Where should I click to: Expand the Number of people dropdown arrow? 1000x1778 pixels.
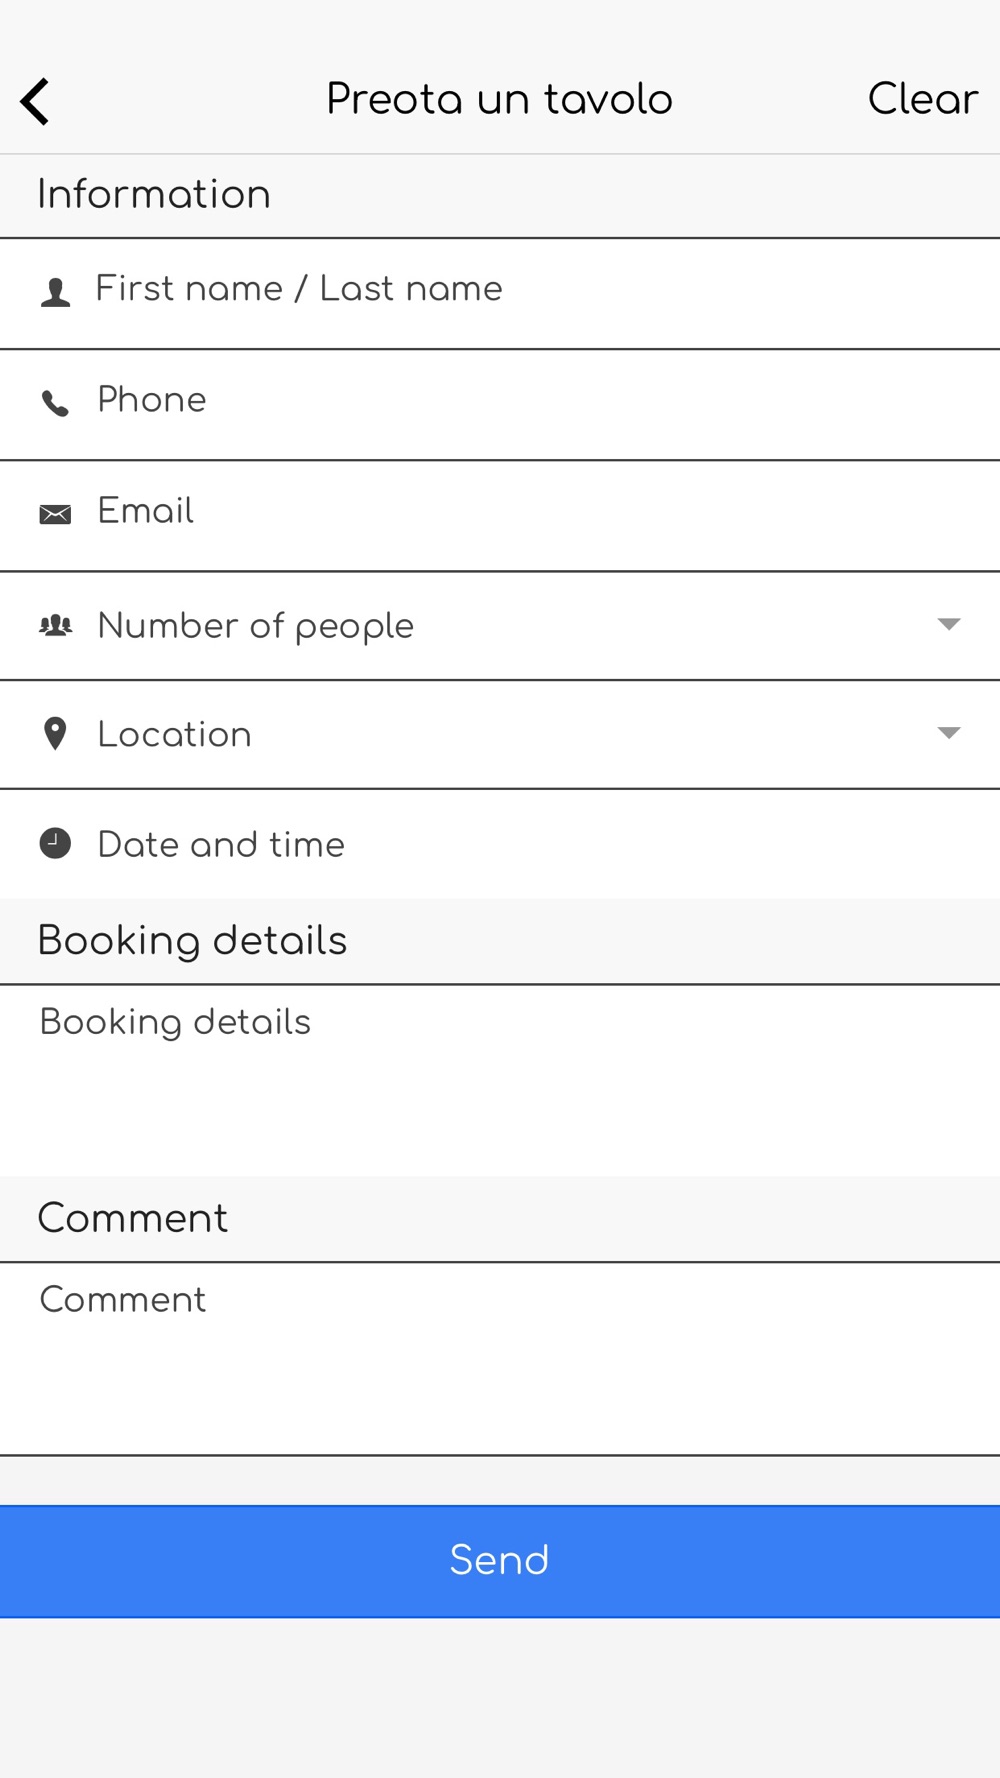tap(949, 624)
